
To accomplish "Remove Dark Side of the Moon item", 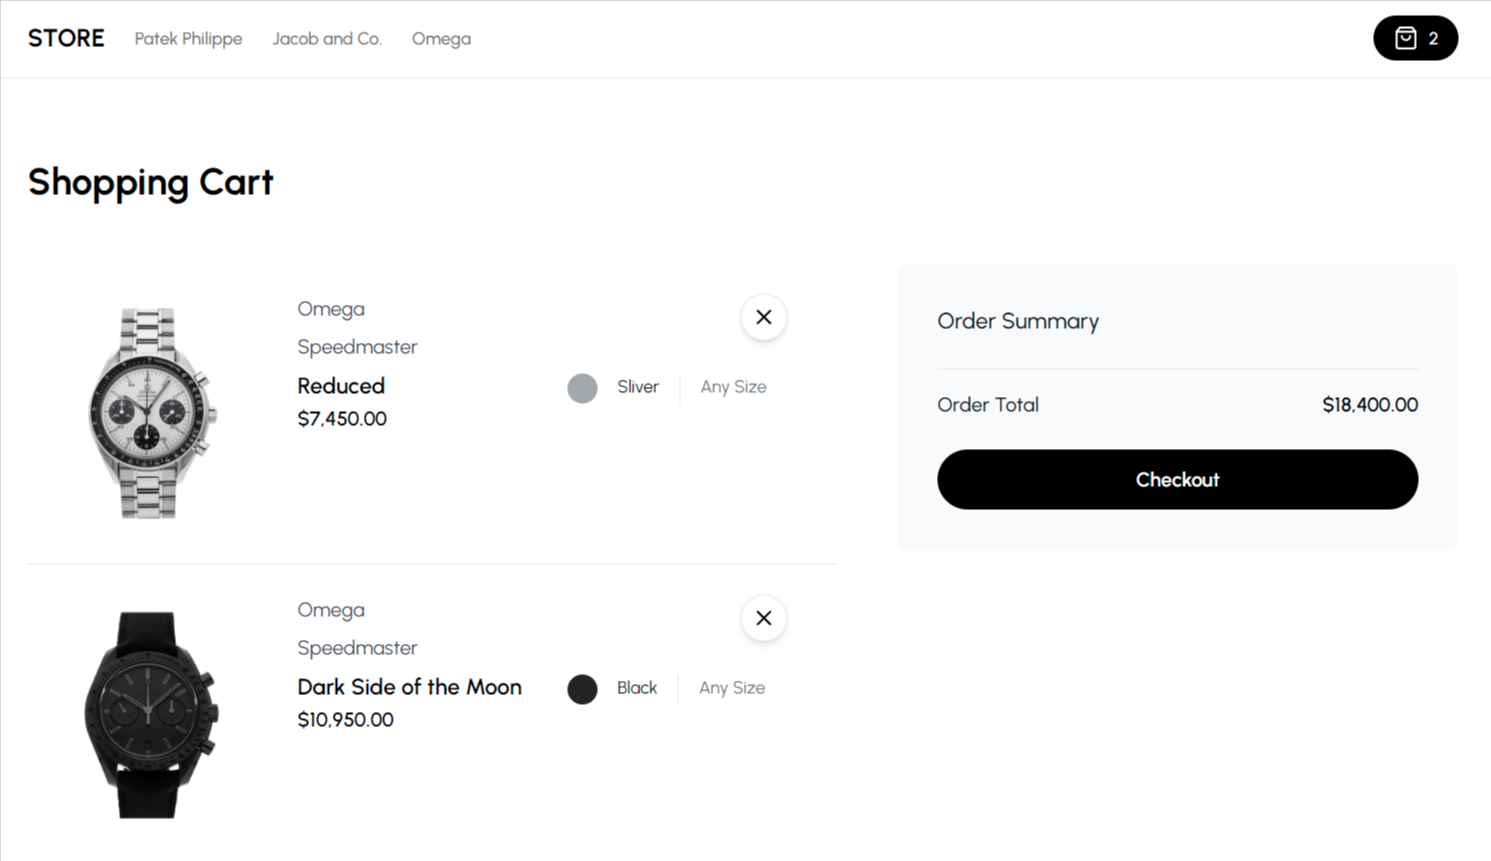I will tap(763, 618).
